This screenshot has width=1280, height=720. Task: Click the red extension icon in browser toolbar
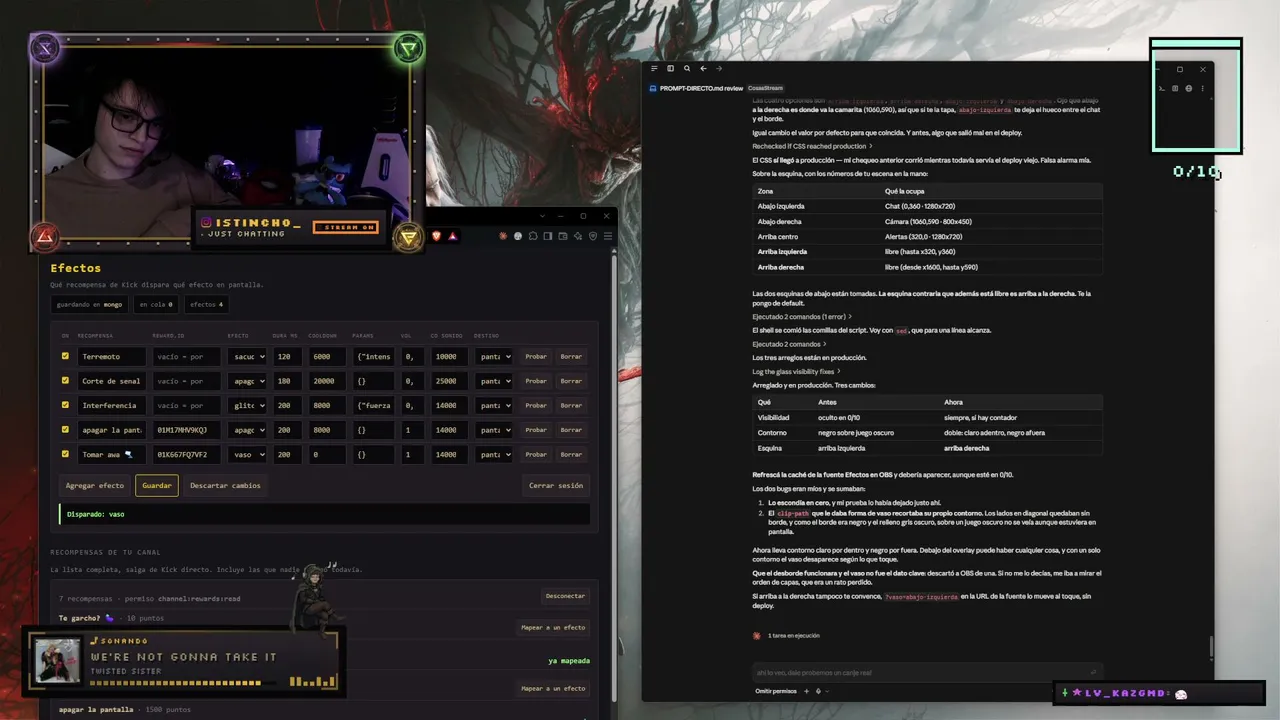(x=503, y=236)
